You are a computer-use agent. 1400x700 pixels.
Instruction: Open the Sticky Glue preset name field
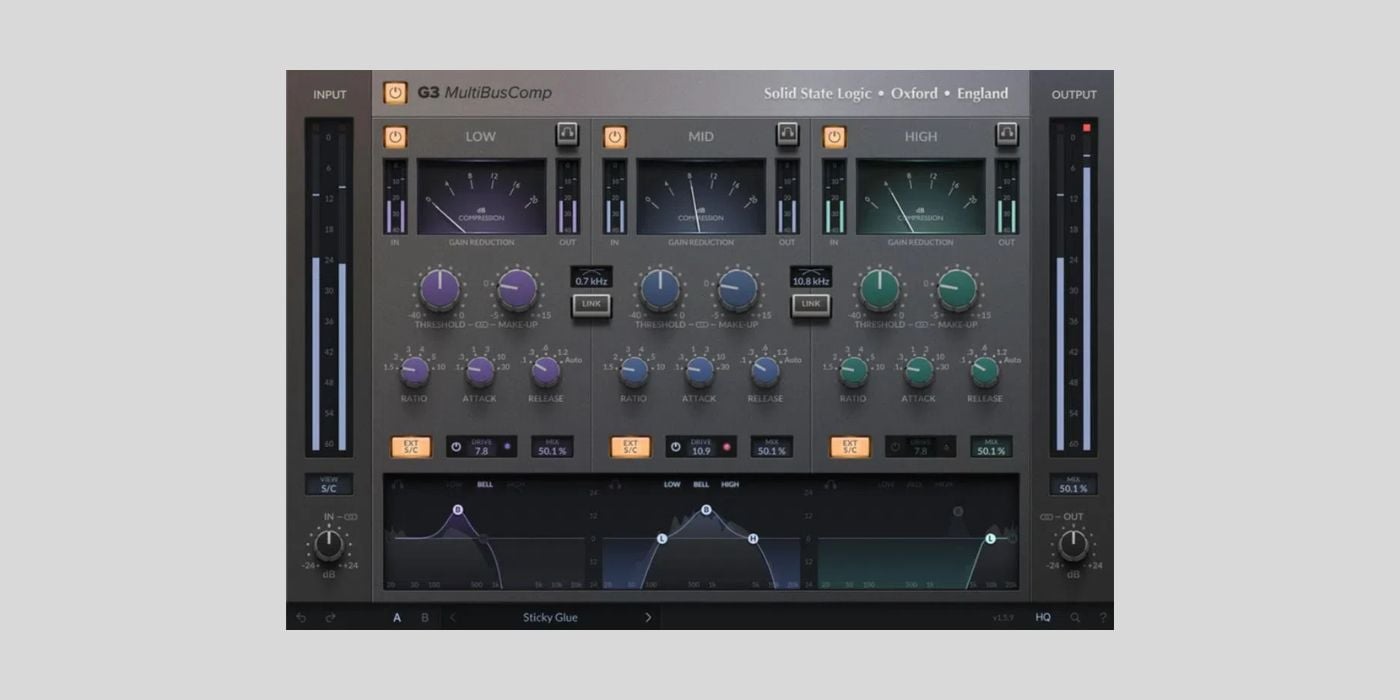(x=548, y=617)
